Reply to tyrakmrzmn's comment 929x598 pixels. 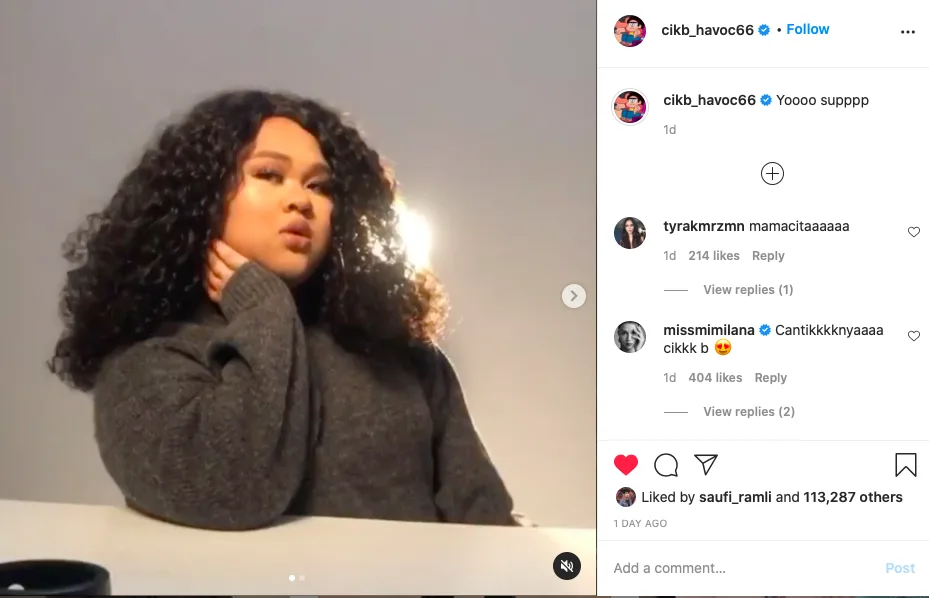[768, 255]
